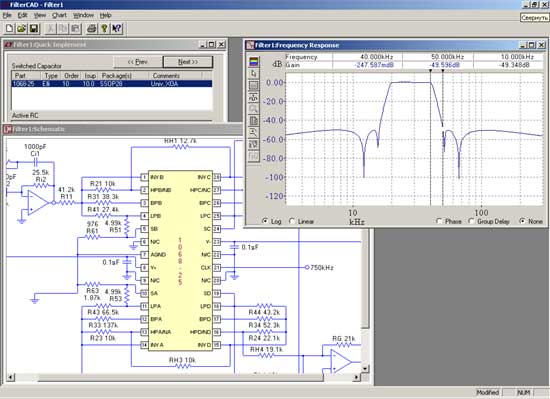The height and width of the screenshot is (399, 550).
Task: Click the schematic scroll-down arrow
Action: (x=365, y=368)
